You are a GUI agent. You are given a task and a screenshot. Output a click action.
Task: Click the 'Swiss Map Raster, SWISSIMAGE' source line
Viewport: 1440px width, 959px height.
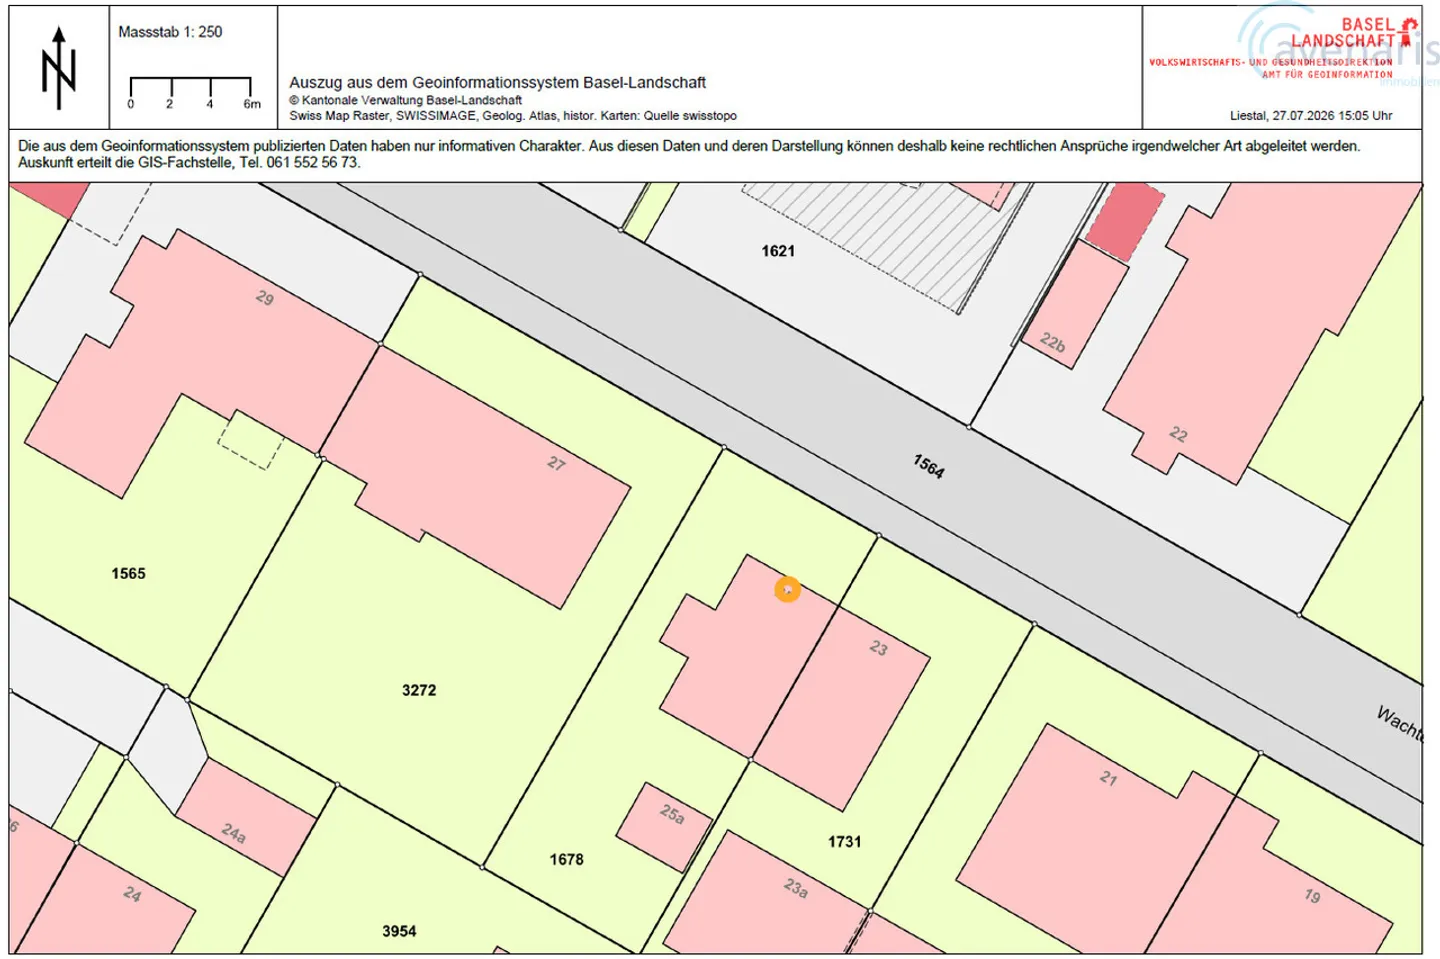pos(513,116)
